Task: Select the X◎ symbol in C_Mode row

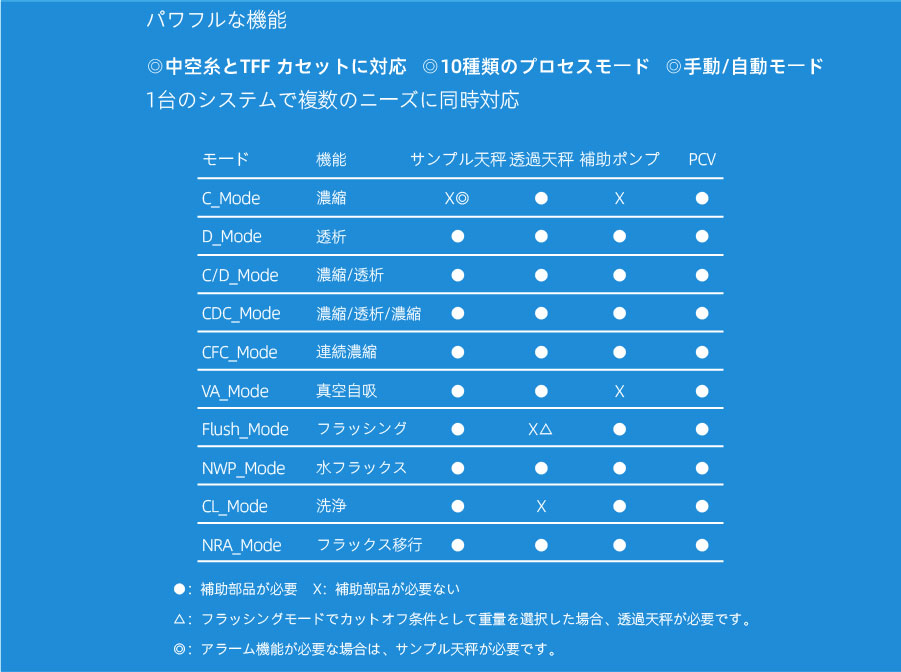Action: 457,198
